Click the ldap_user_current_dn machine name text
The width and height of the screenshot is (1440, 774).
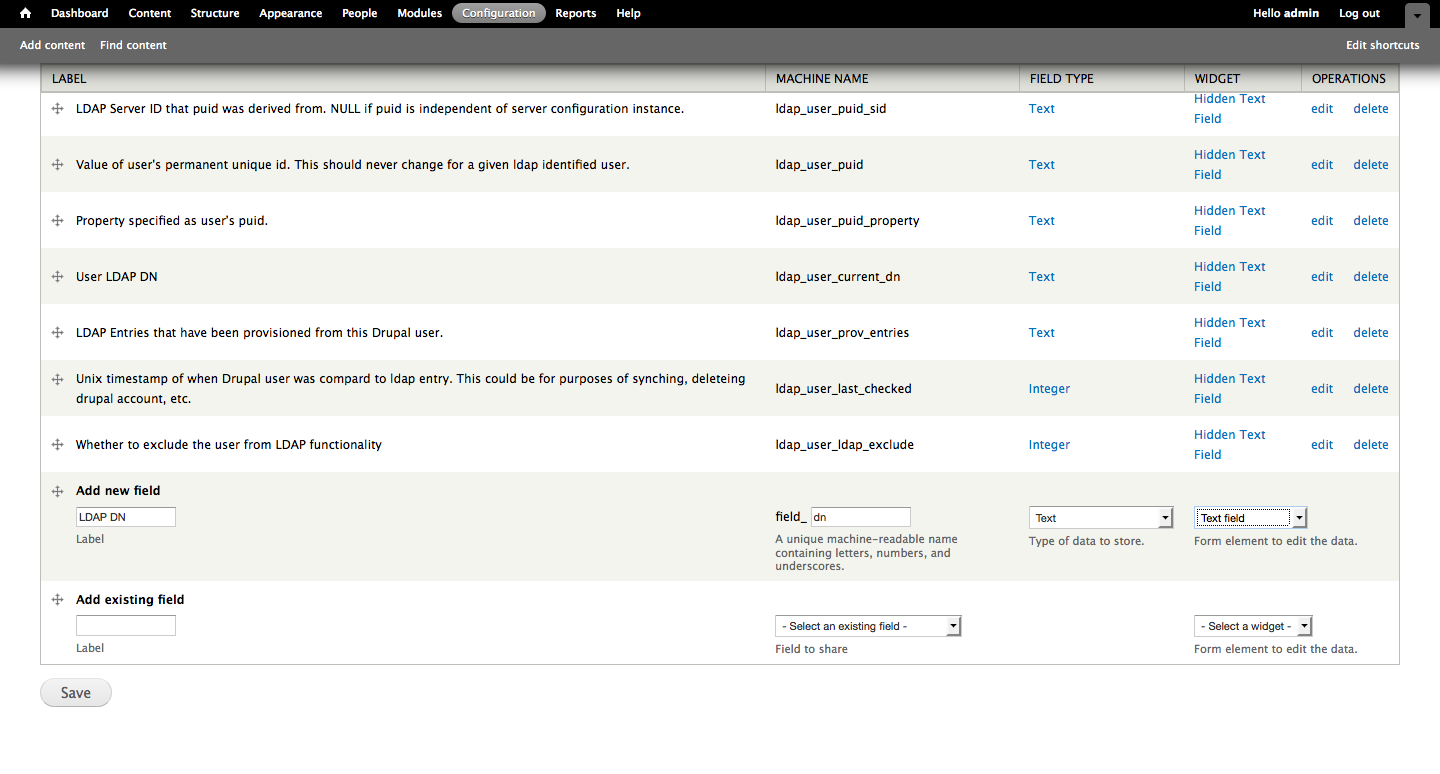click(838, 277)
